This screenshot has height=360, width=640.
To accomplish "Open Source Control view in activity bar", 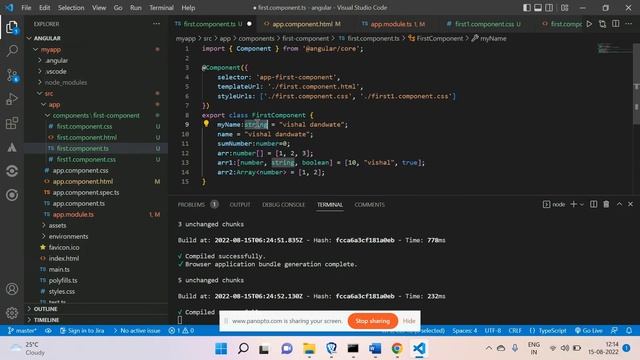I will click(x=12, y=75).
